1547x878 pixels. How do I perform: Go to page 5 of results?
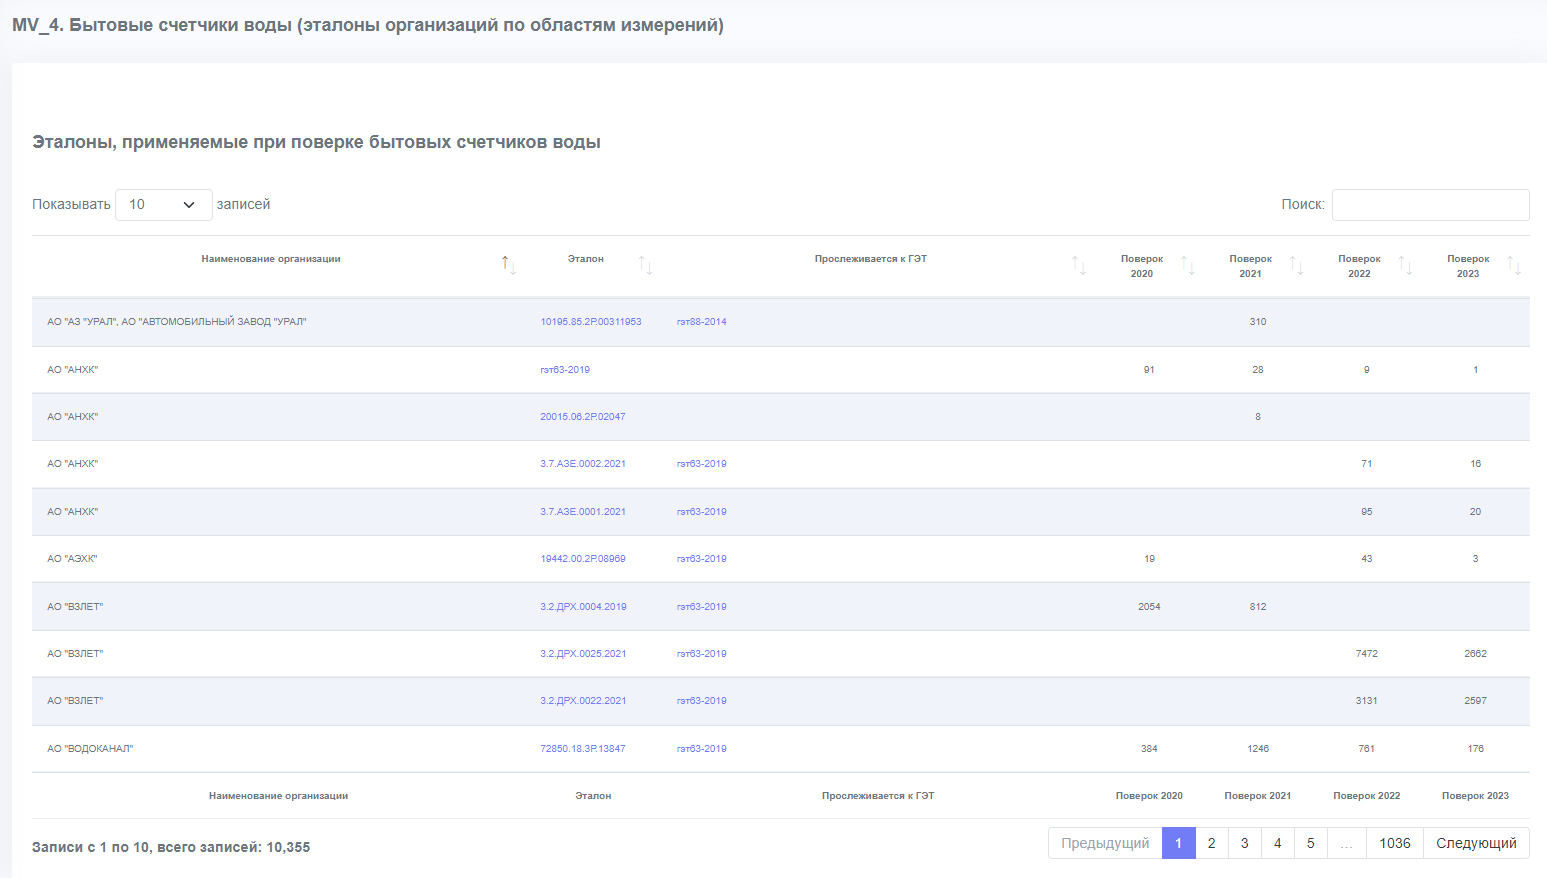[1310, 843]
